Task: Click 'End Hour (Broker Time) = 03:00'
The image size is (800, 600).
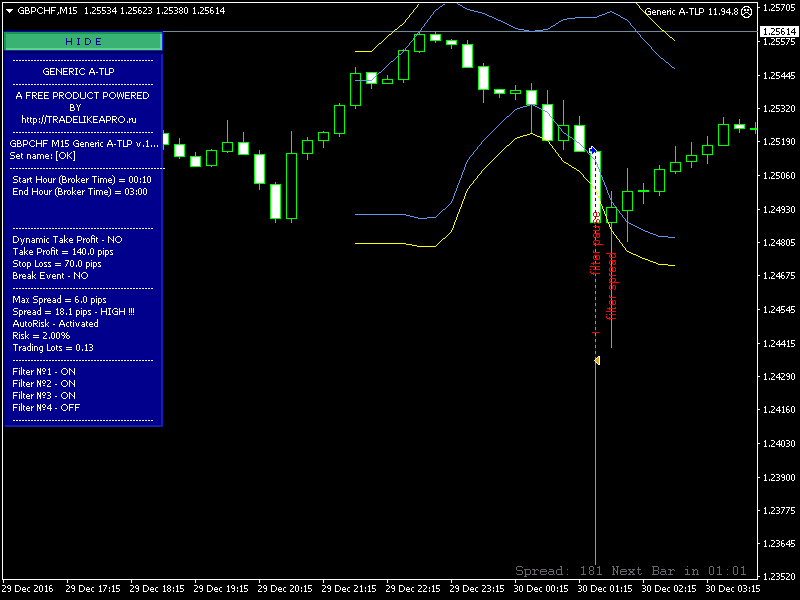Action: tap(80, 192)
